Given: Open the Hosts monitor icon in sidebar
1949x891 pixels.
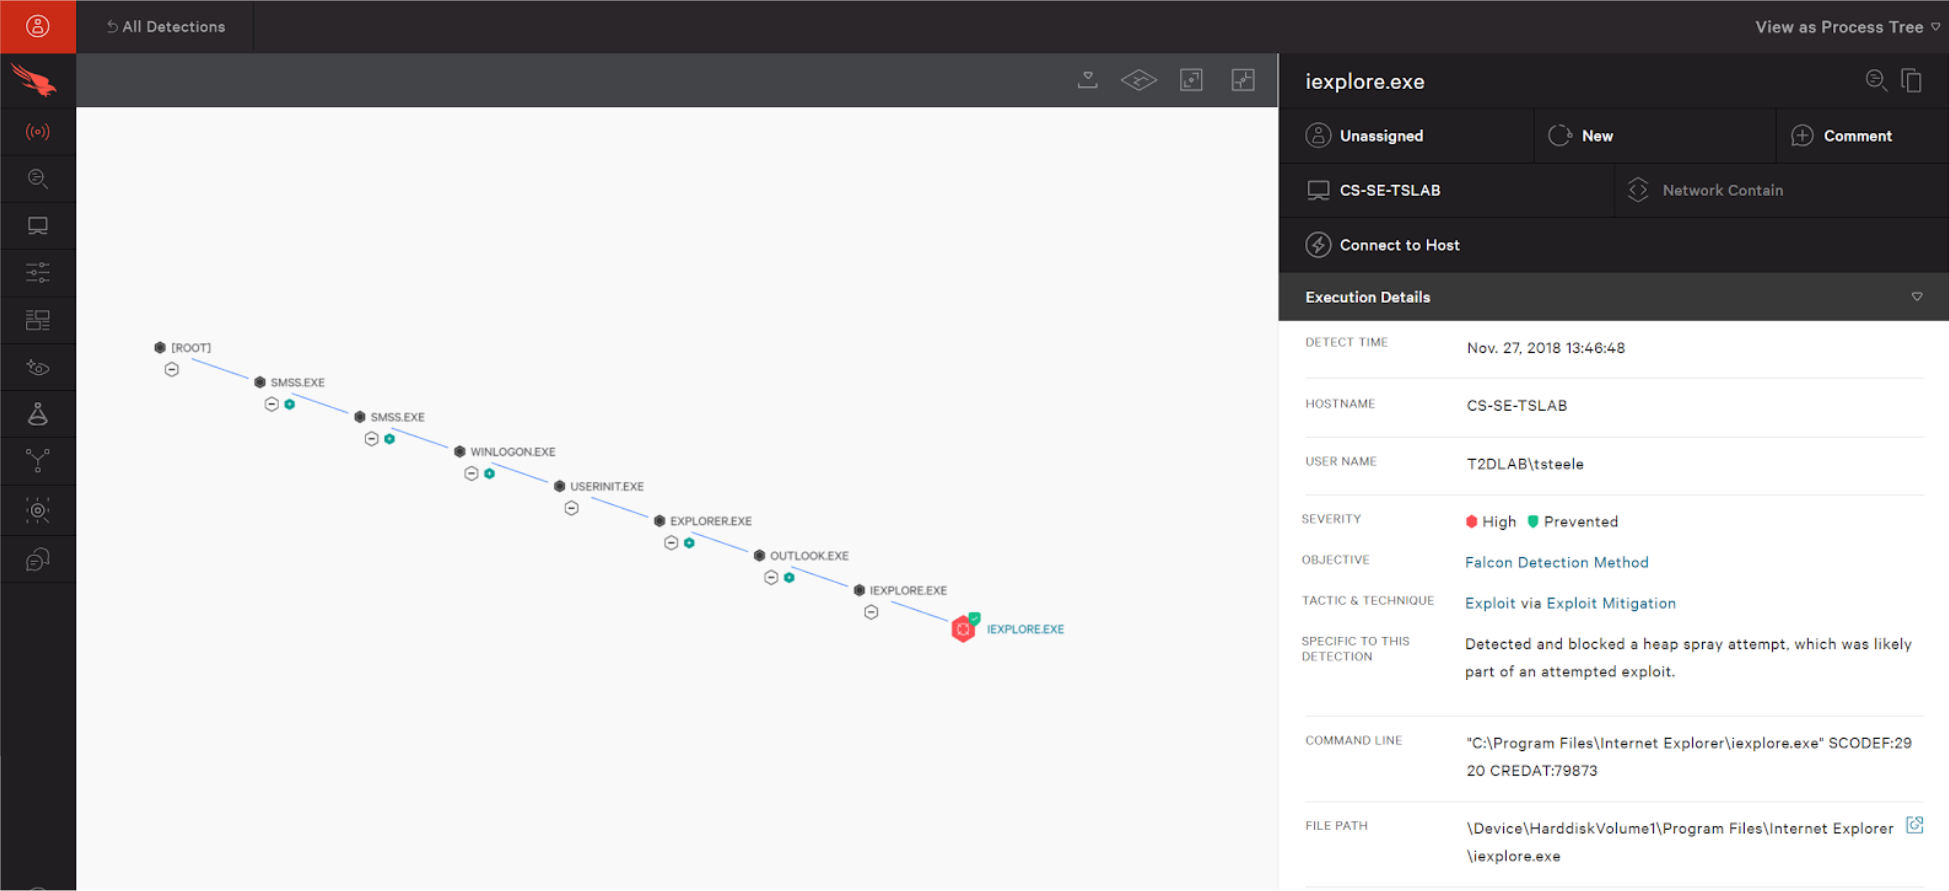Looking at the screenshot, I should pyautogui.click(x=37, y=226).
